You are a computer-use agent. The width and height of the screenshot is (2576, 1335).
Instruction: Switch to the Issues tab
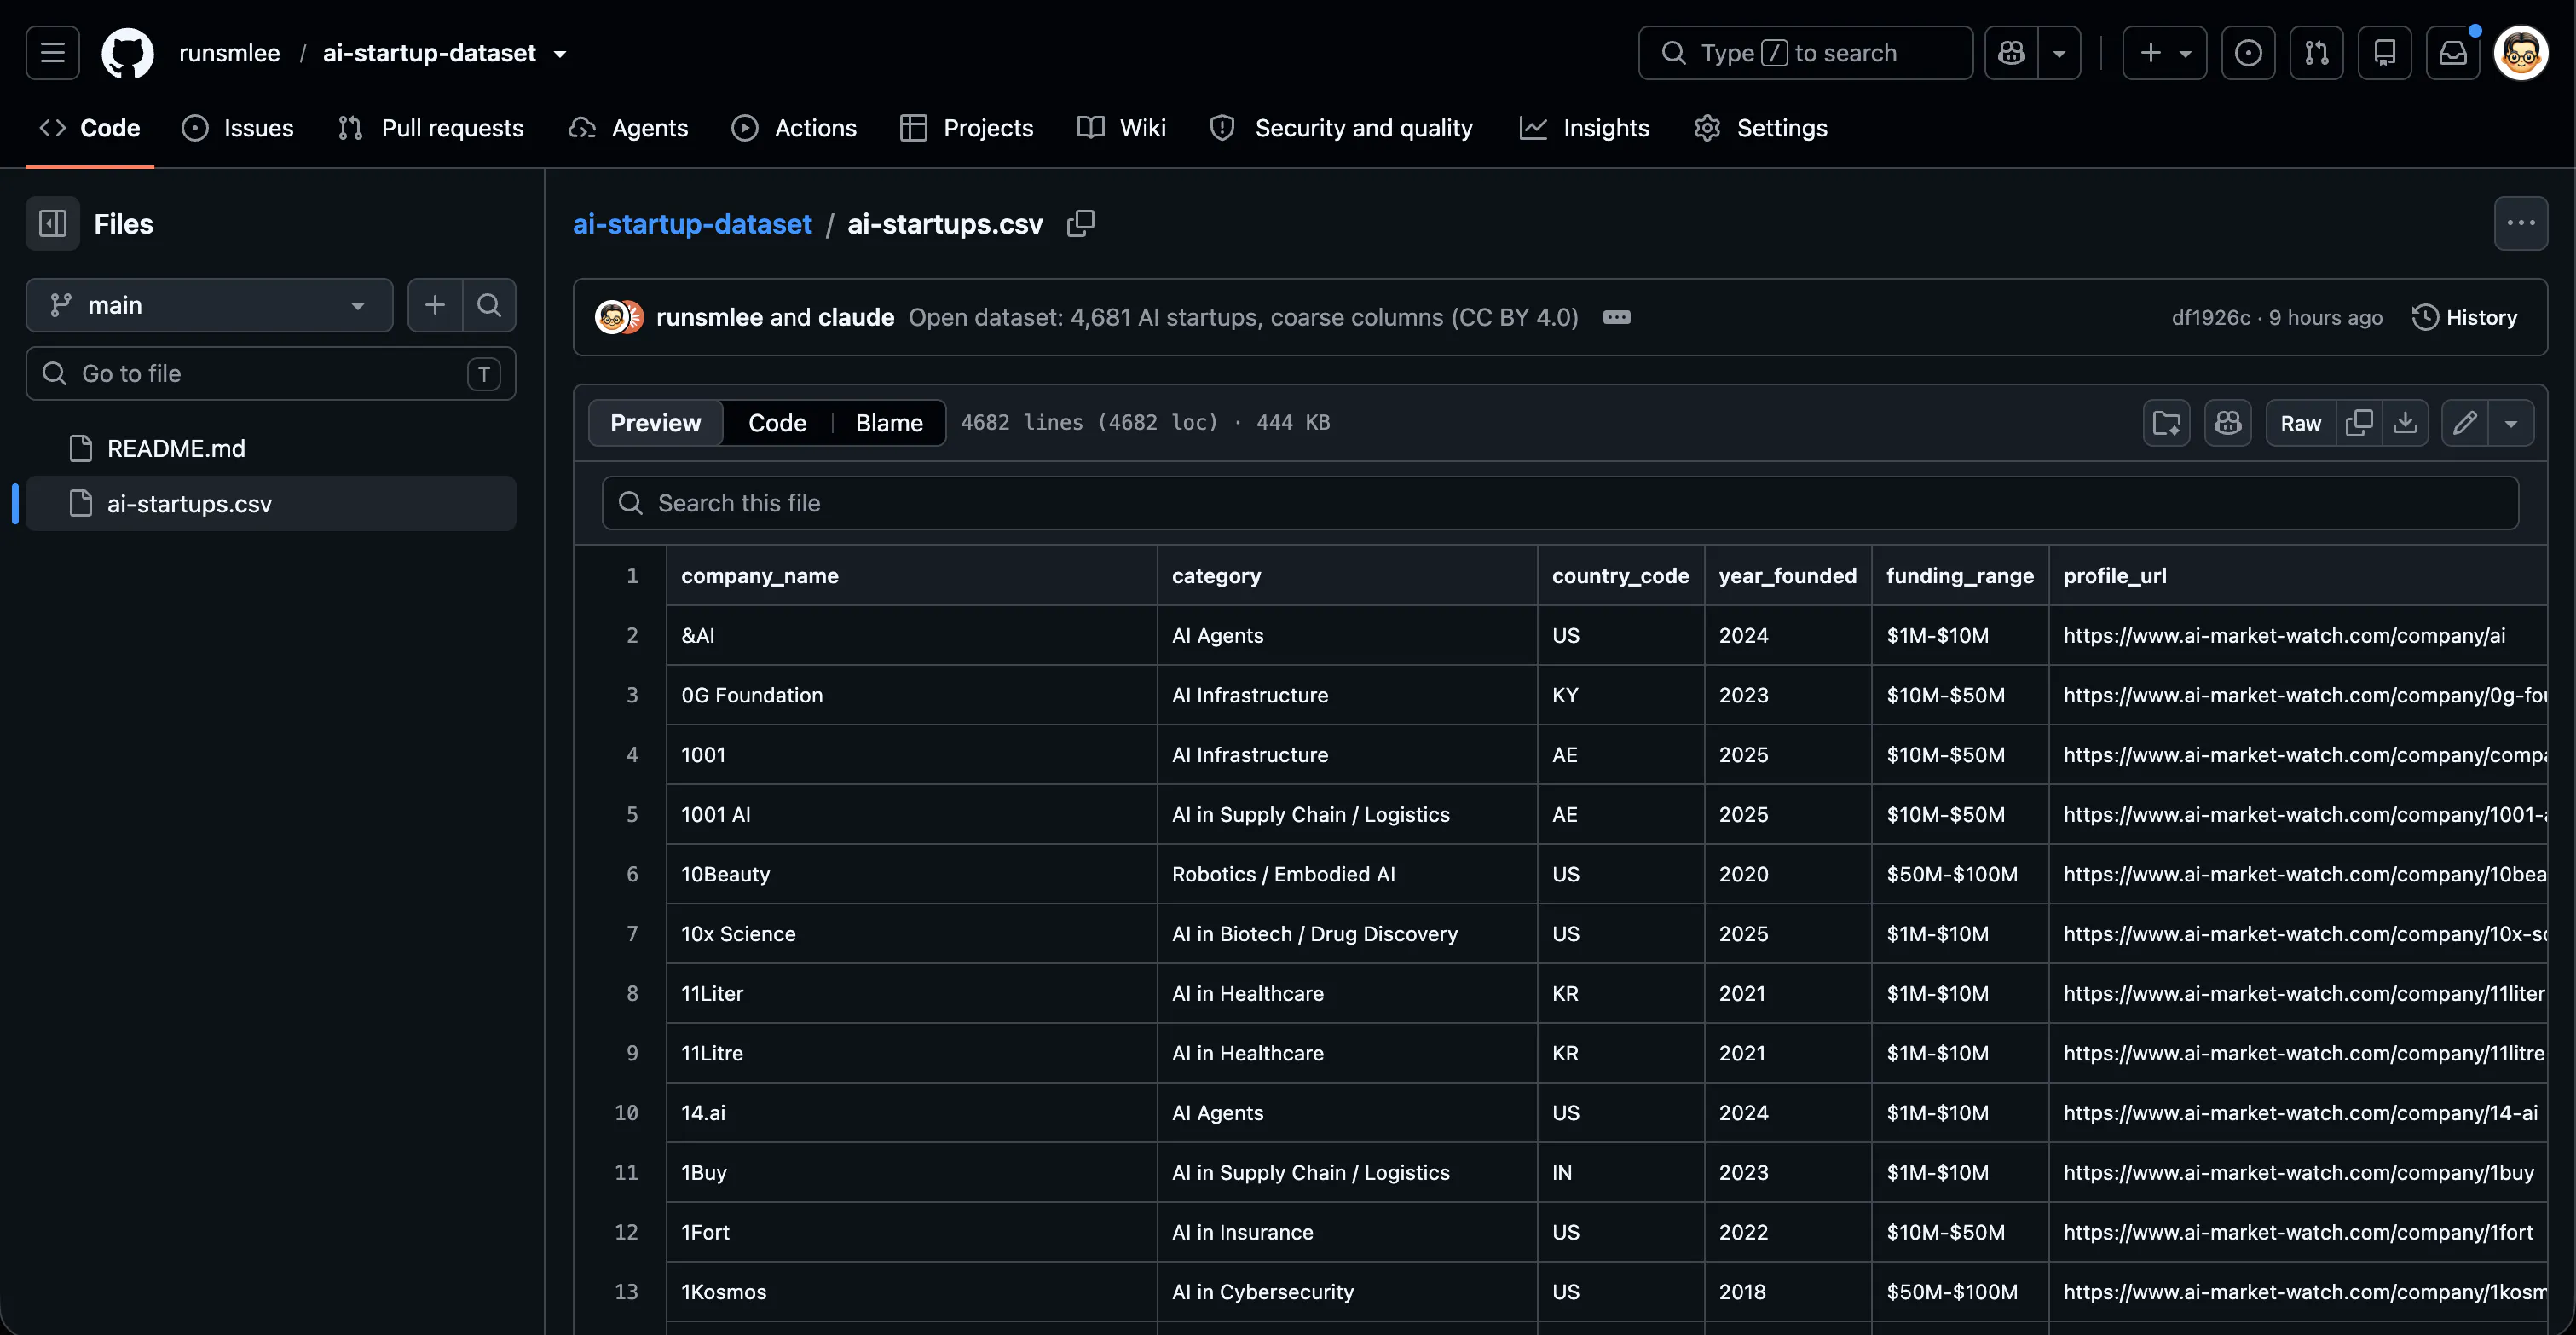(238, 128)
